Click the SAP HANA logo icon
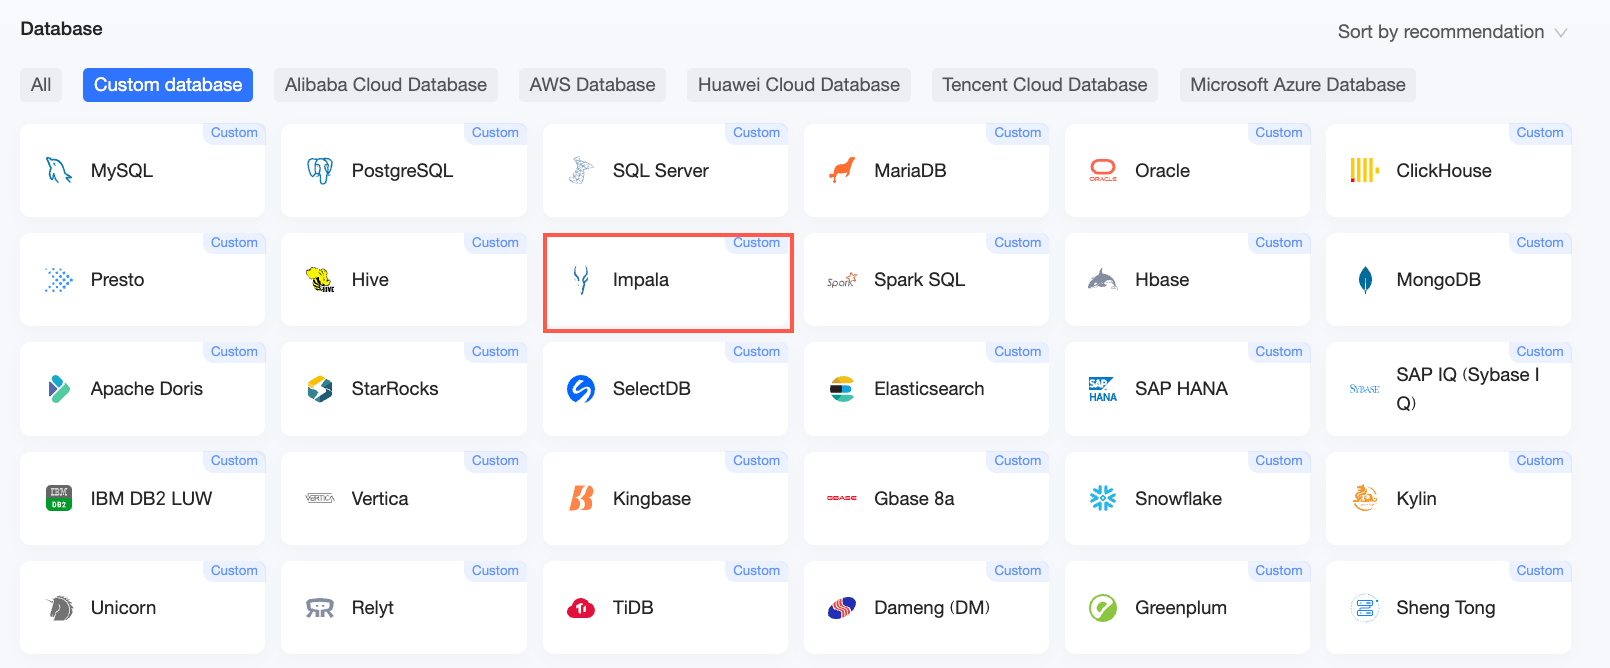 point(1103,389)
